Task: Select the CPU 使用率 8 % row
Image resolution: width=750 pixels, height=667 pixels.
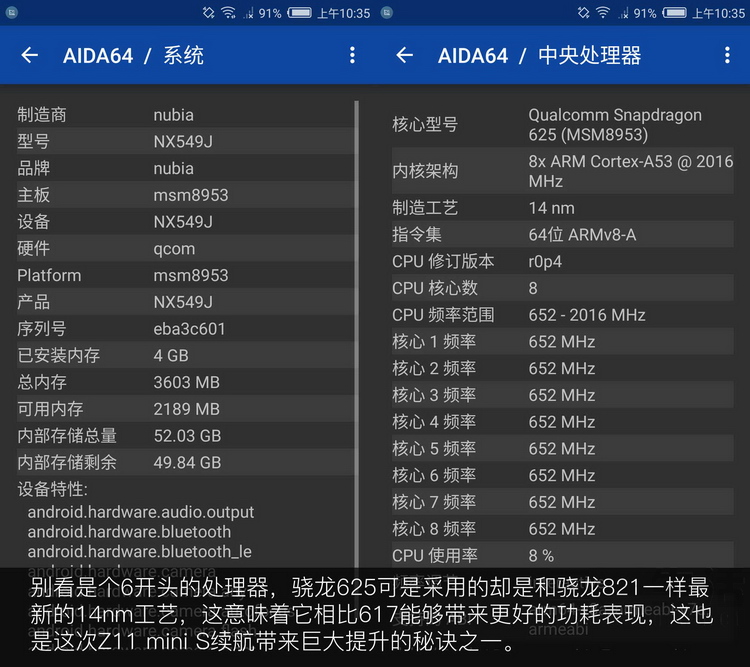Action: (562, 556)
